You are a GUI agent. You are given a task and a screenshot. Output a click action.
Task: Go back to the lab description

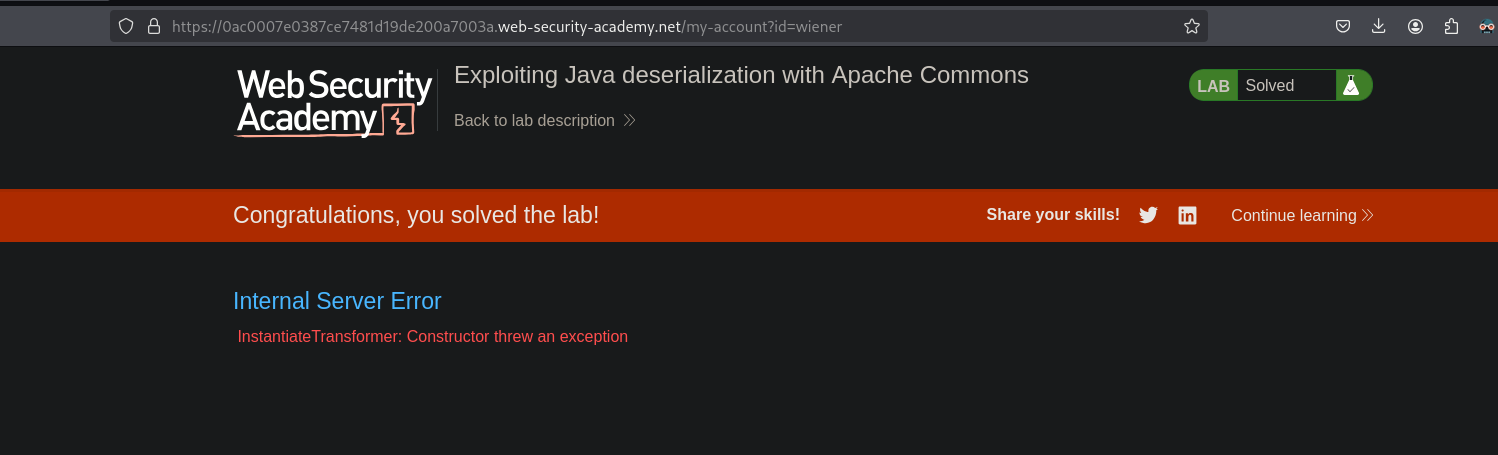pos(534,120)
